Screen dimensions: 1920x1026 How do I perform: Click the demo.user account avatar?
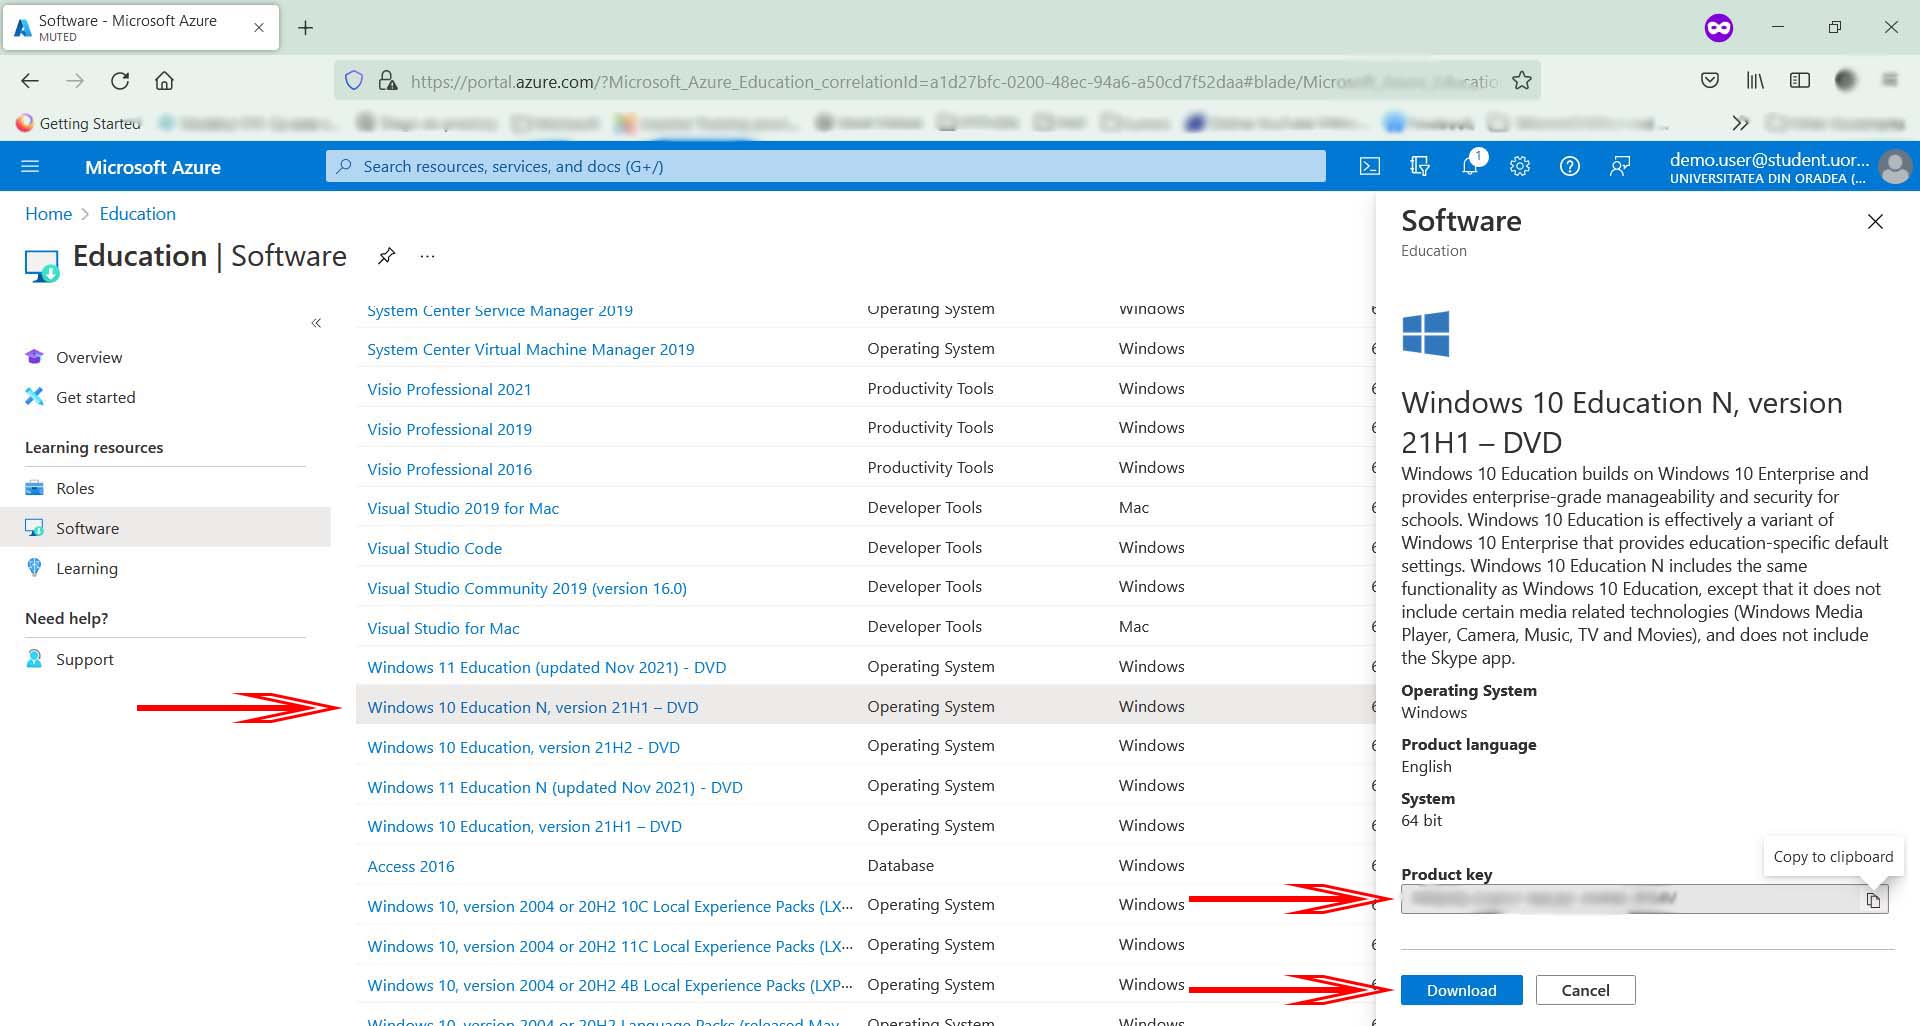coord(1894,167)
